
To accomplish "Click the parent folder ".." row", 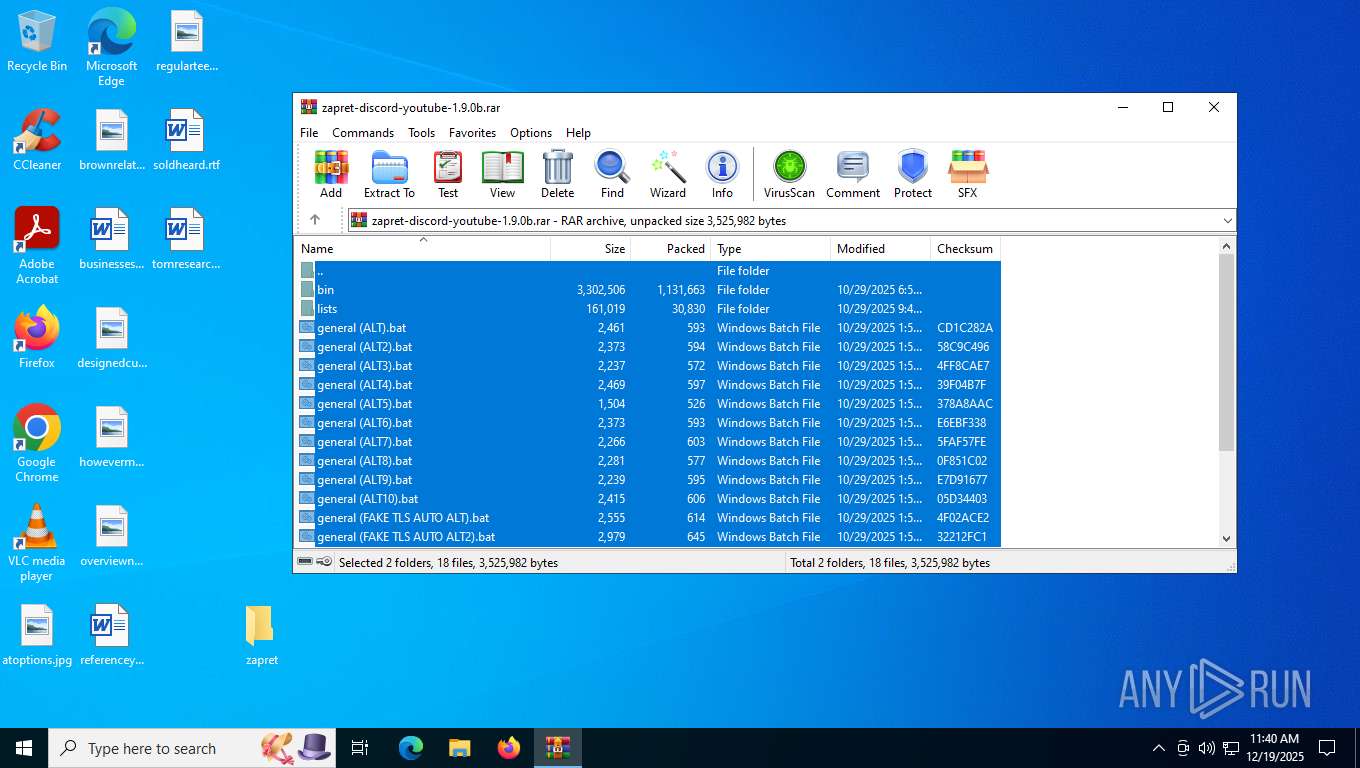I will click(648, 270).
